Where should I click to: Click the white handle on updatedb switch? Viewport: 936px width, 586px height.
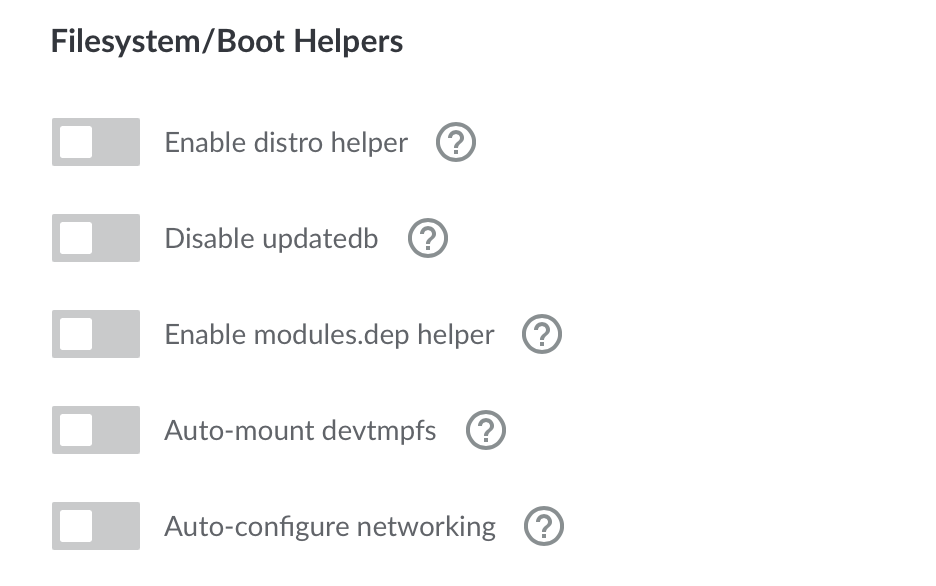77,238
